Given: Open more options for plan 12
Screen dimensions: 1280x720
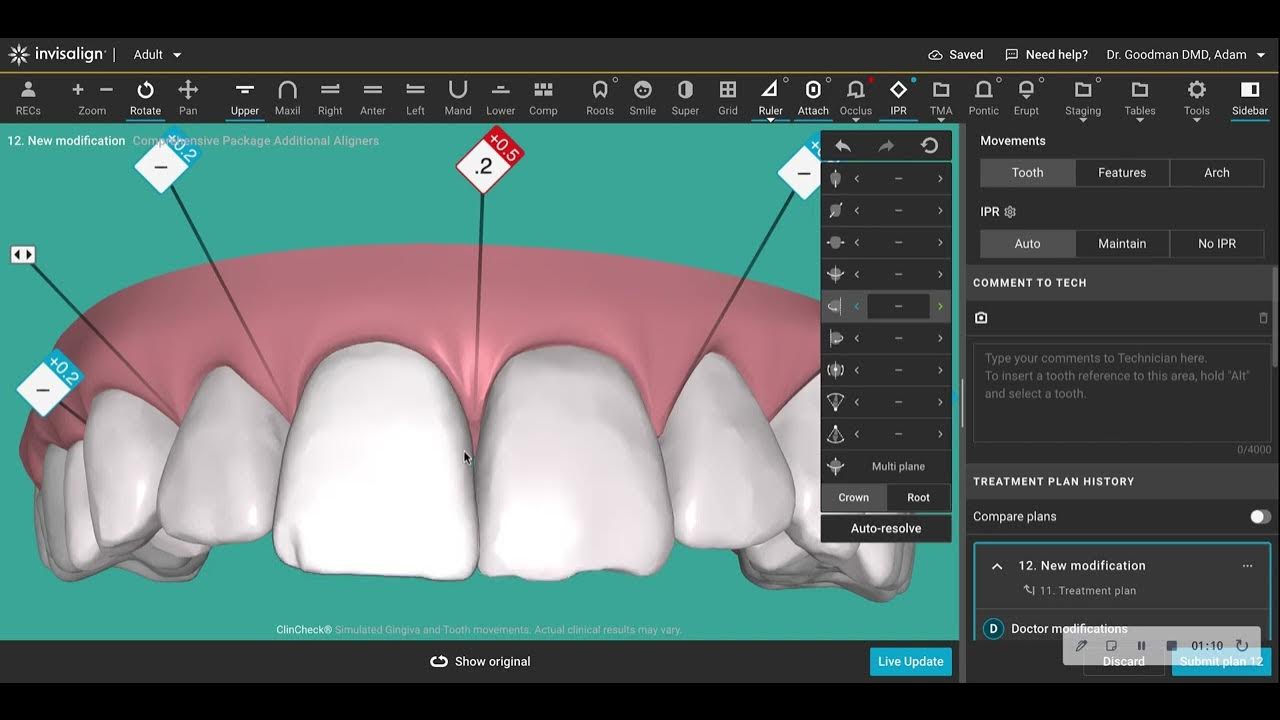Looking at the screenshot, I should click(x=1247, y=566).
